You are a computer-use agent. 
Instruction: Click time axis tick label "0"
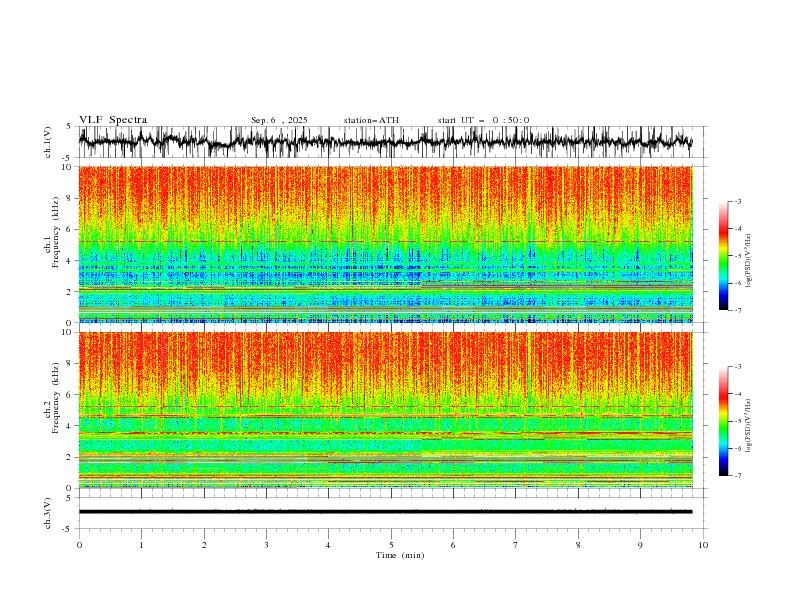79,545
